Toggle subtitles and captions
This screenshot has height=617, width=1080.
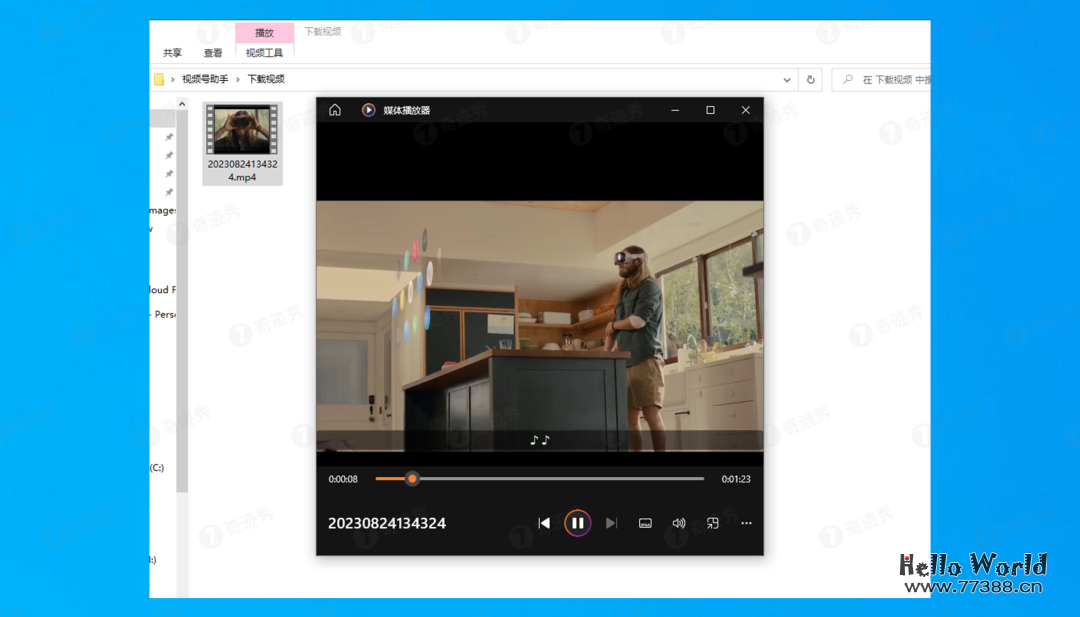tap(645, 523)
